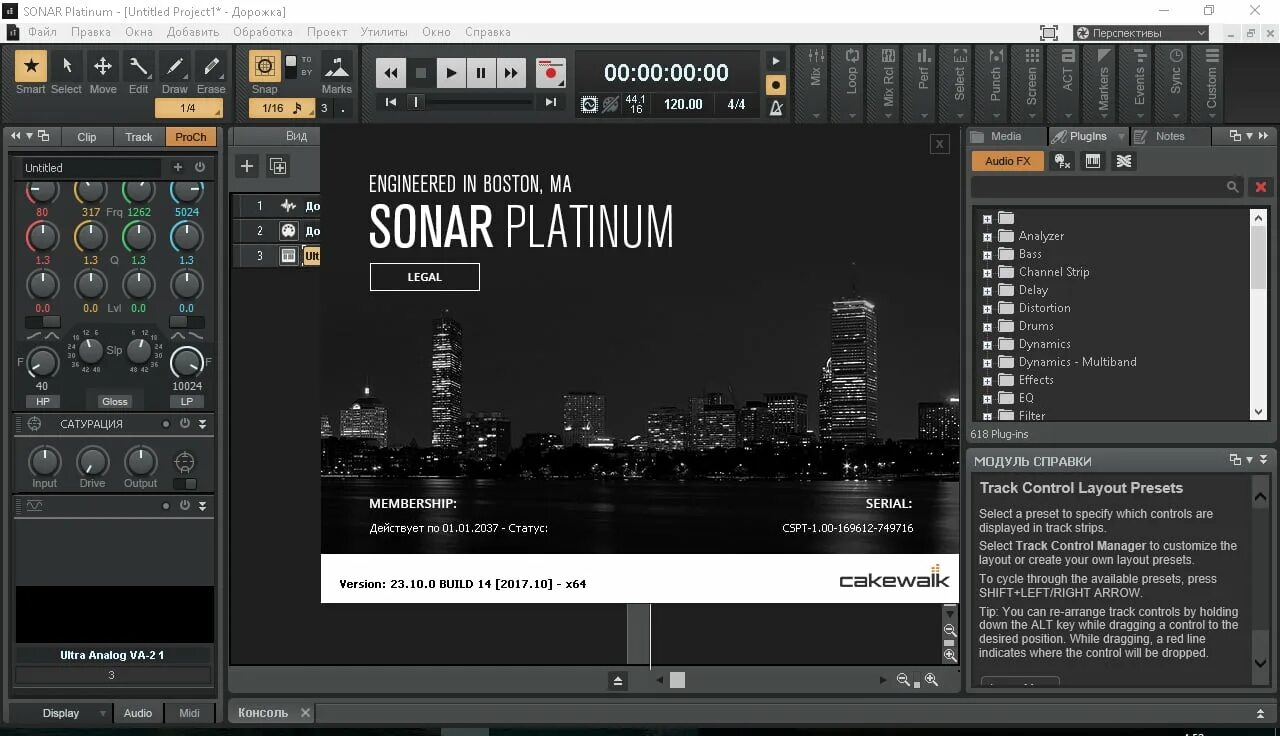Jump to project end marker
The width and height of the screenshot is (1280, 736).
[550, 102]
